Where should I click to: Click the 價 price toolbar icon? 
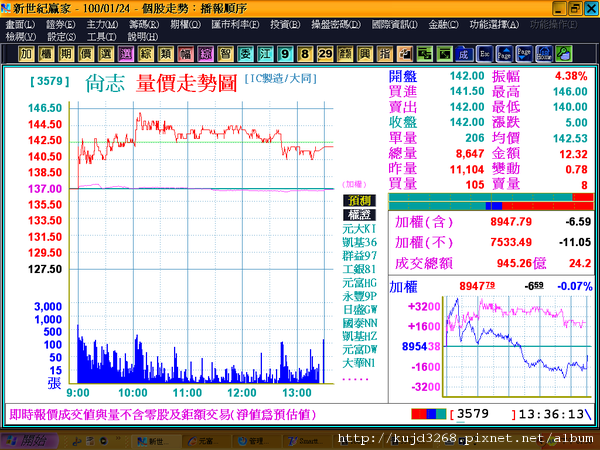point(85,54)
